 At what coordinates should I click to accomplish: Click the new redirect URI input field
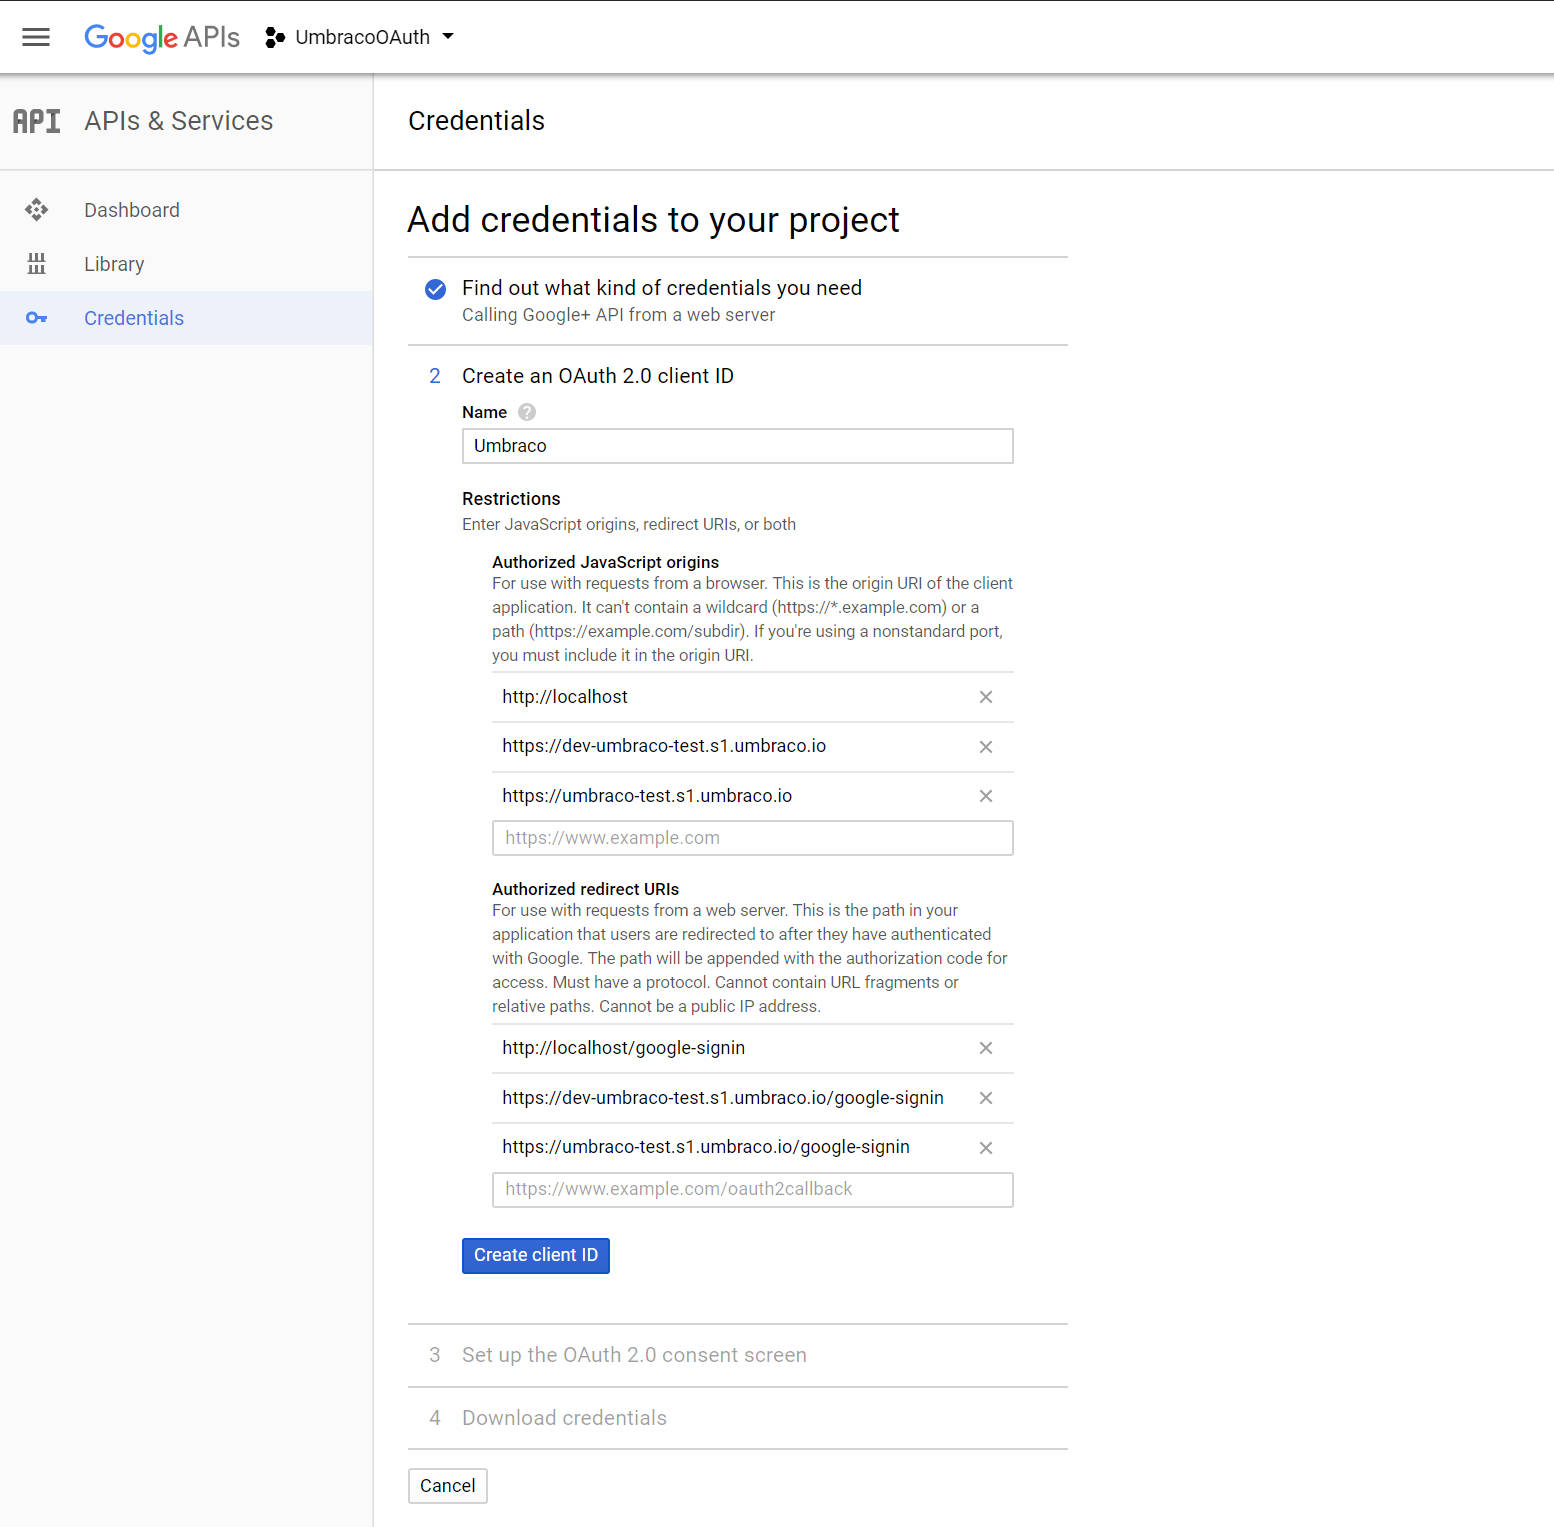click(x=753, y=1190)
